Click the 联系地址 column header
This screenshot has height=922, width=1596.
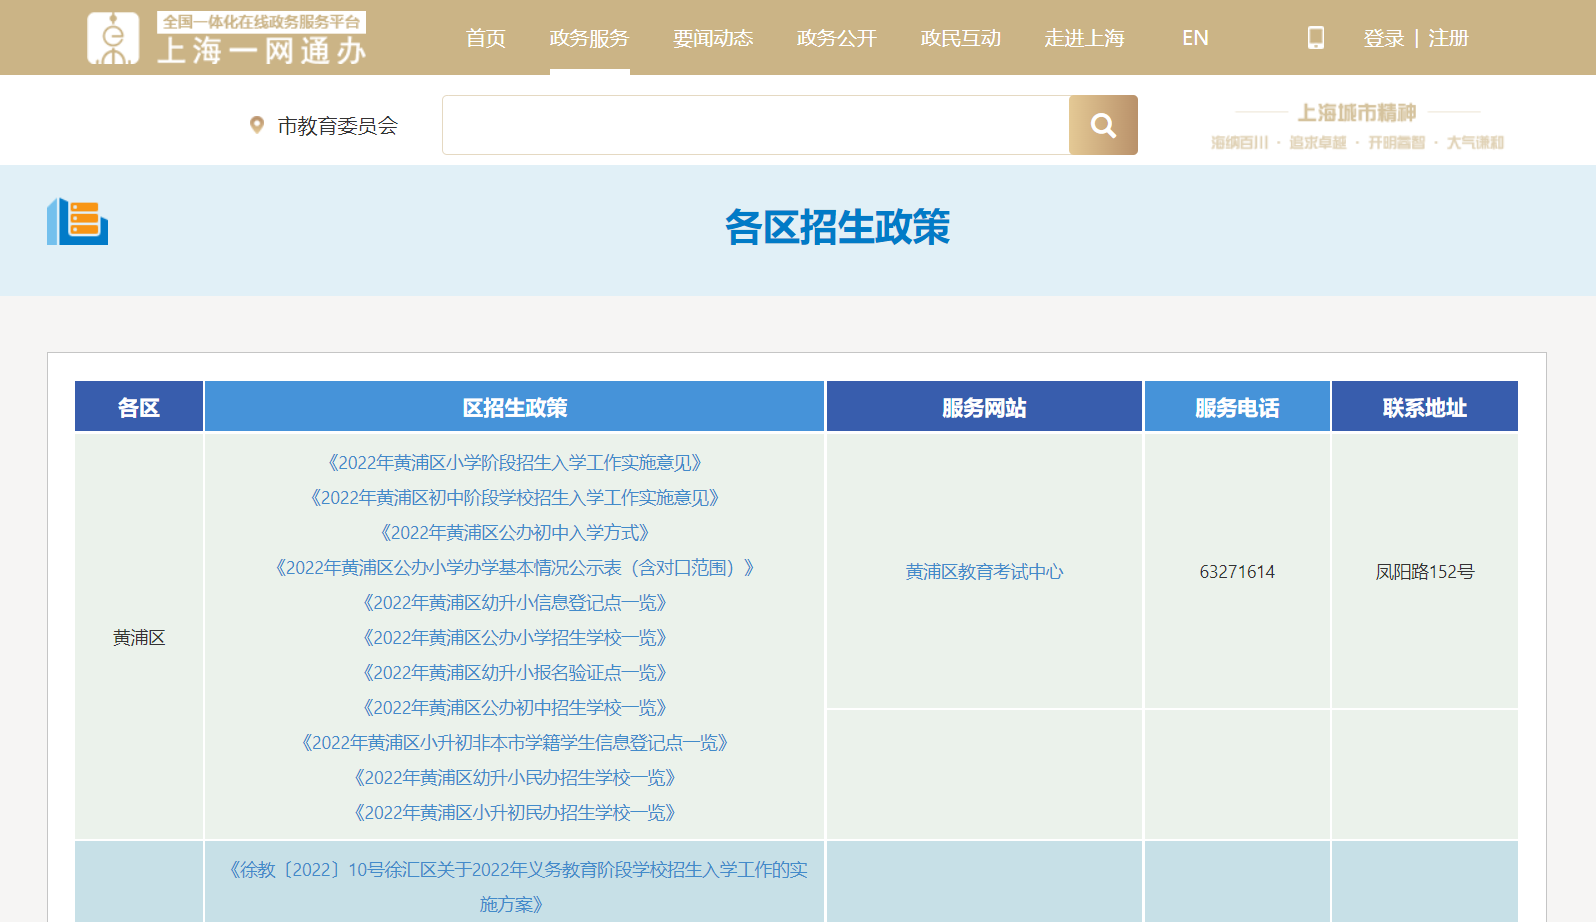click(x=1425, y=407)
